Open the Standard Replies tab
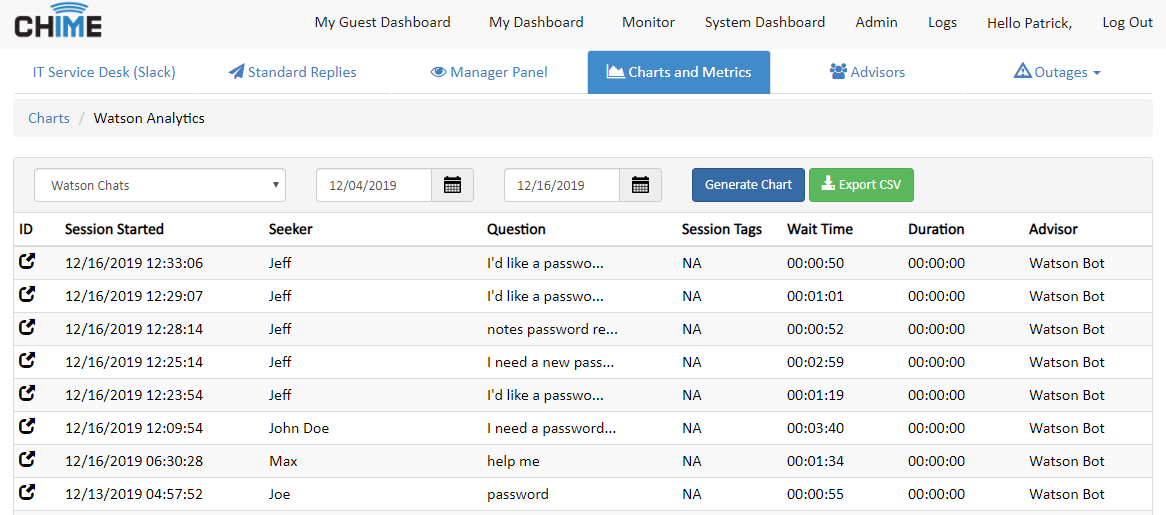This screenshot has width=1166, height=515. pyautogui.click(x=292, y=72)
